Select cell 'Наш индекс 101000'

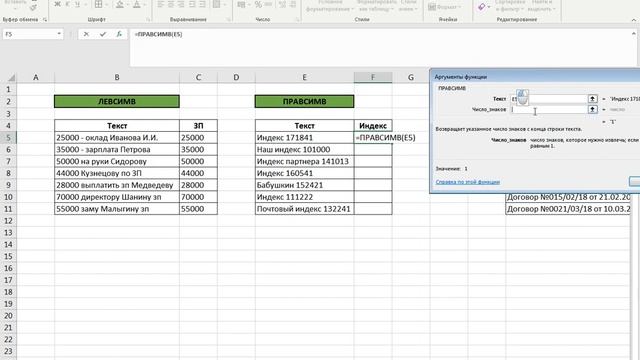[x=304, y=149]
